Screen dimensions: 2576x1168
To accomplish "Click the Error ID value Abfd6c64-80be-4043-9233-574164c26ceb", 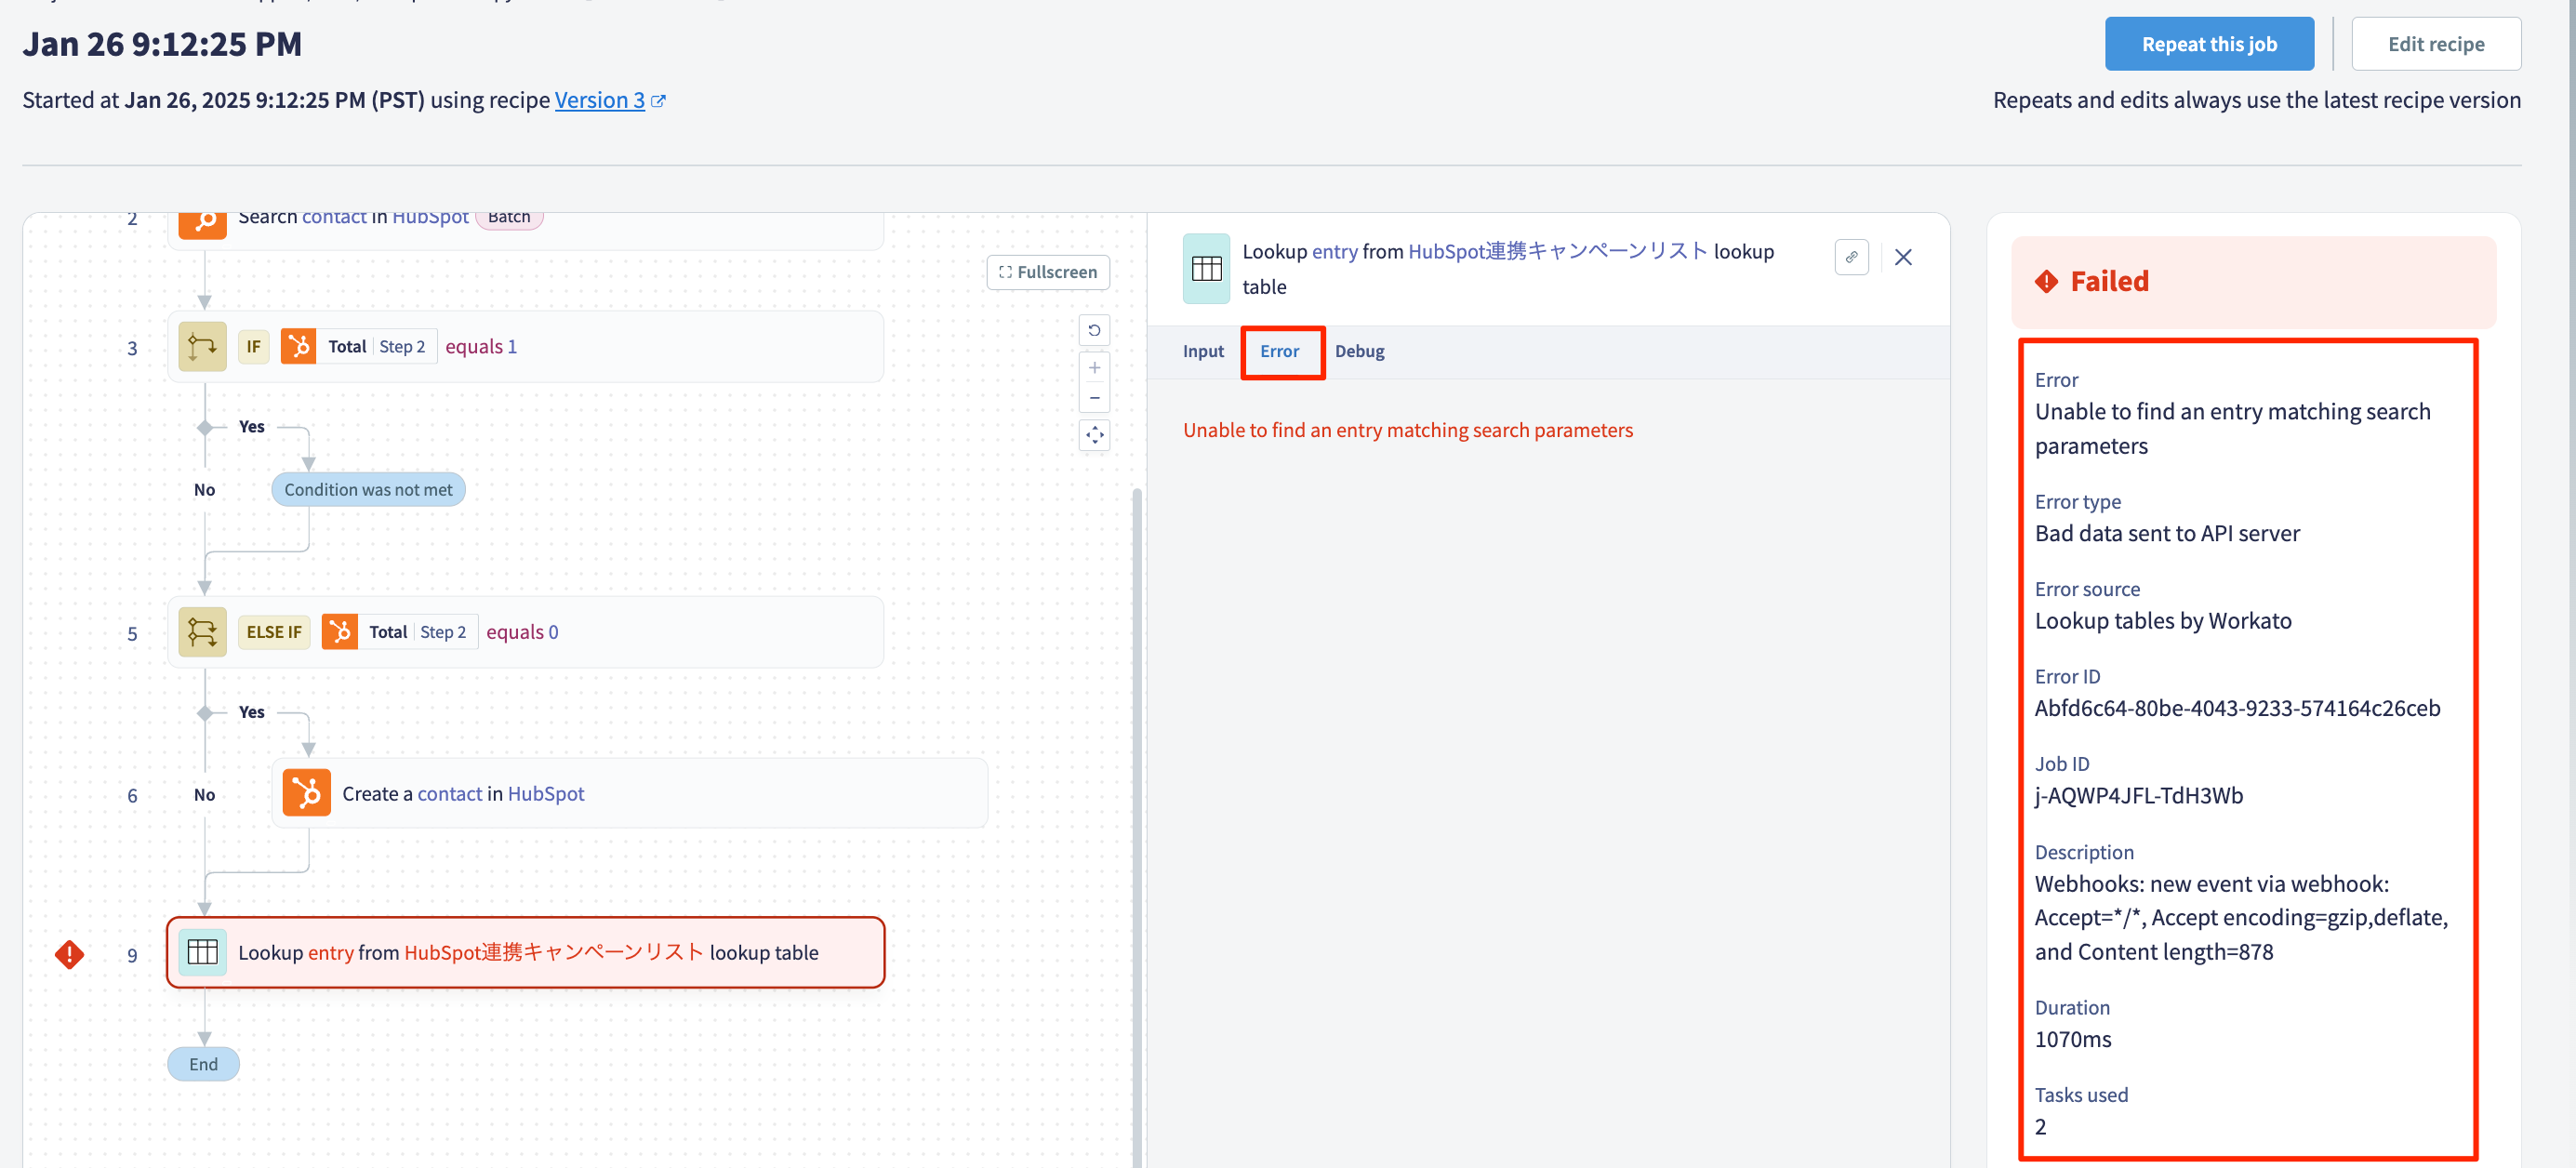I will point(2237,708).
